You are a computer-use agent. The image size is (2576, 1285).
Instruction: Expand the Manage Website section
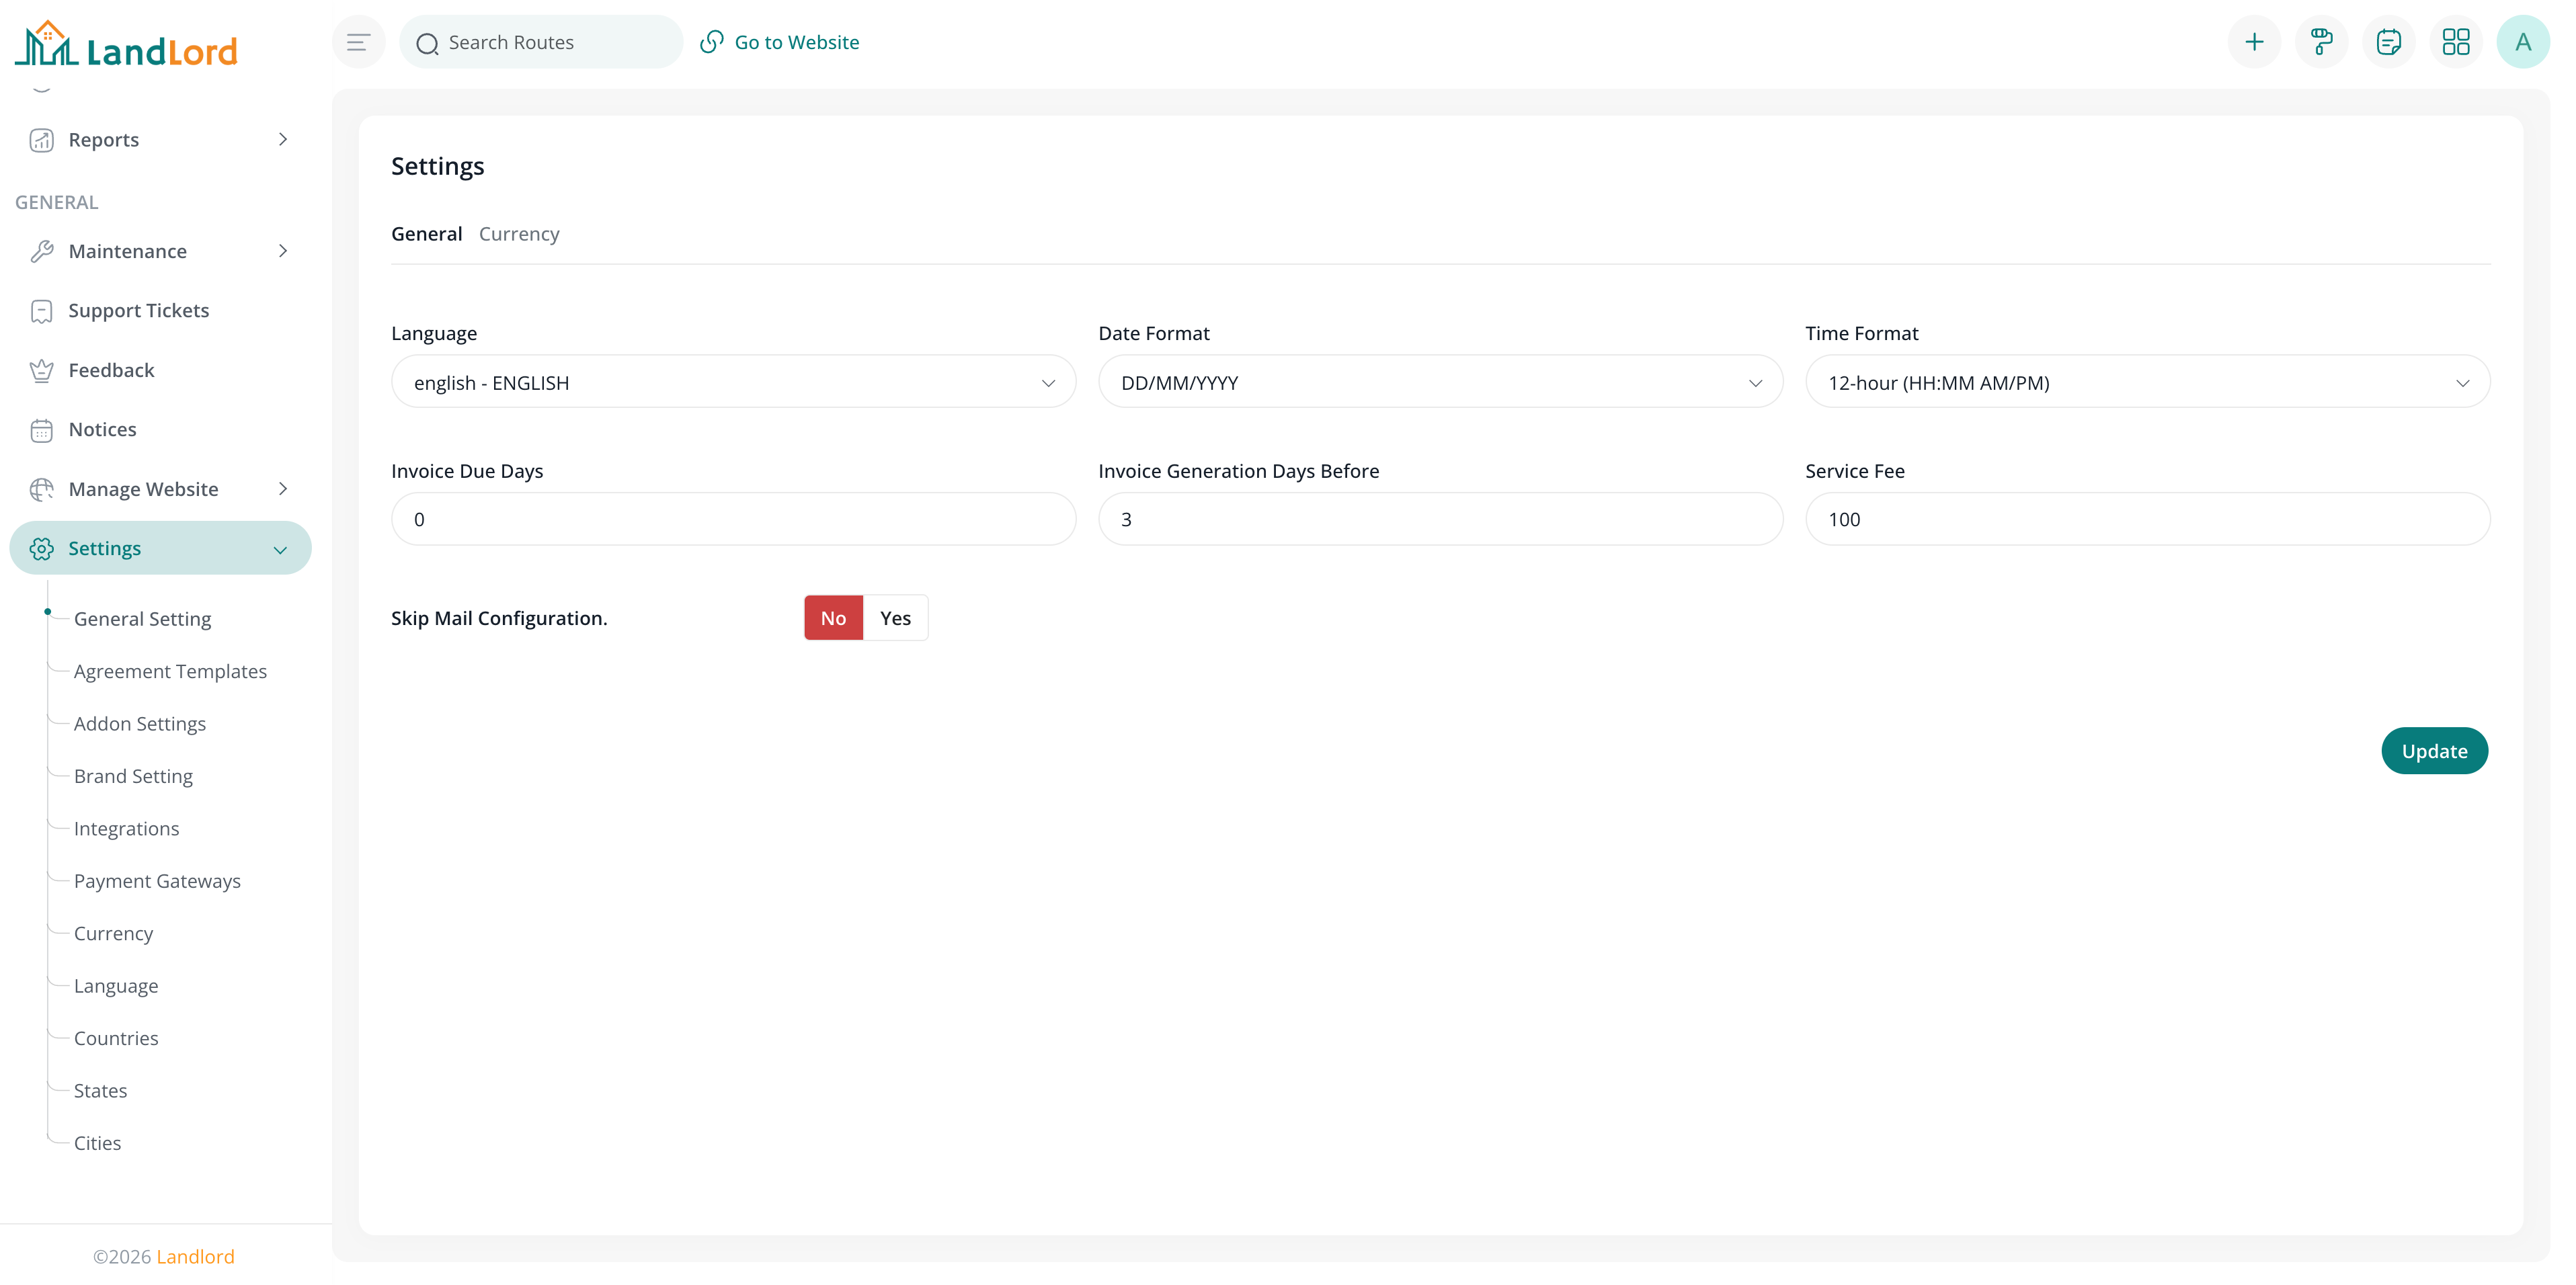(x=143, y=488)
